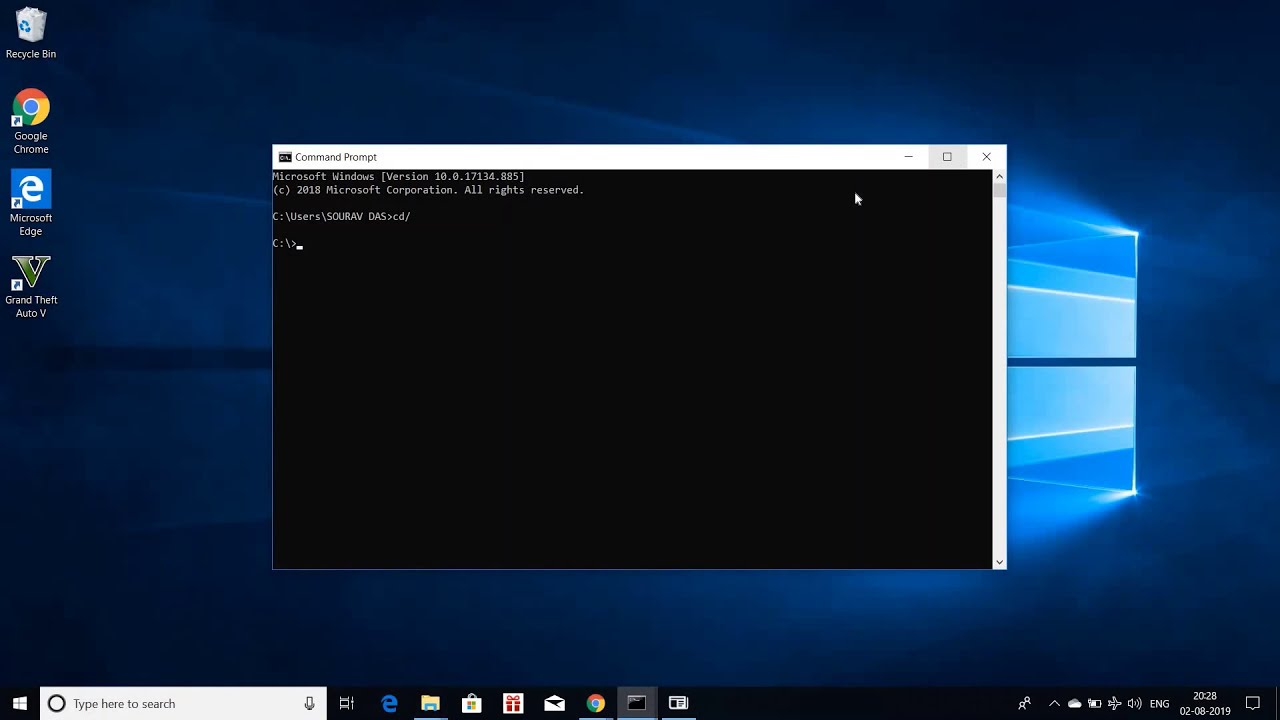The height and width of the screenshot is (720, 1280).
Task: Click the Cortana circle icon in the search box
Action: (57, 703)
